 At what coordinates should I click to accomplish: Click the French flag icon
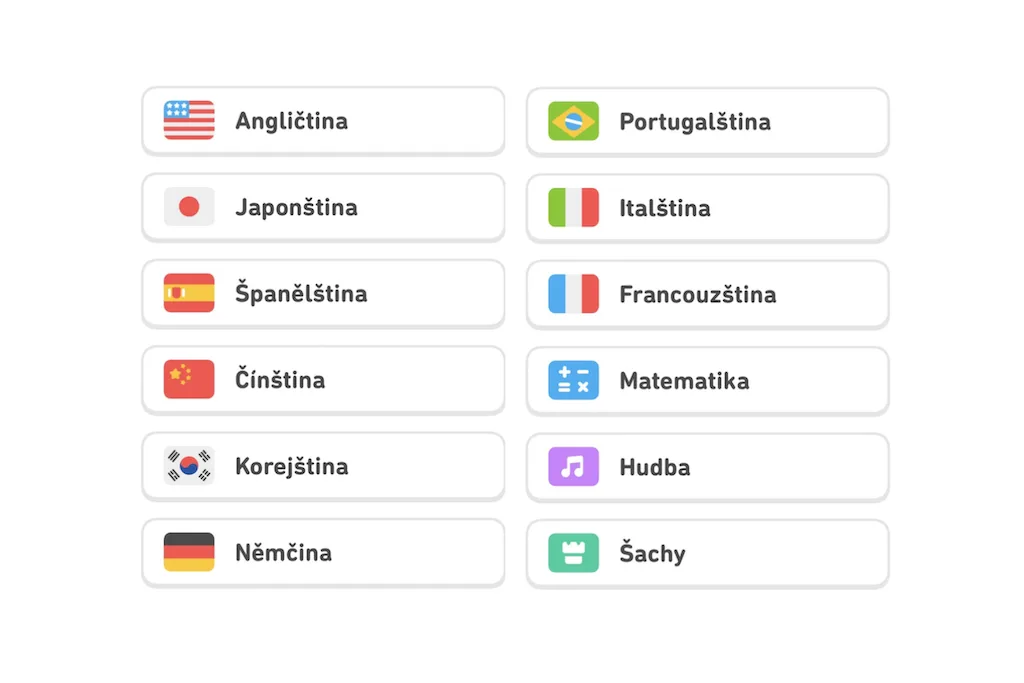click(572, 293)
